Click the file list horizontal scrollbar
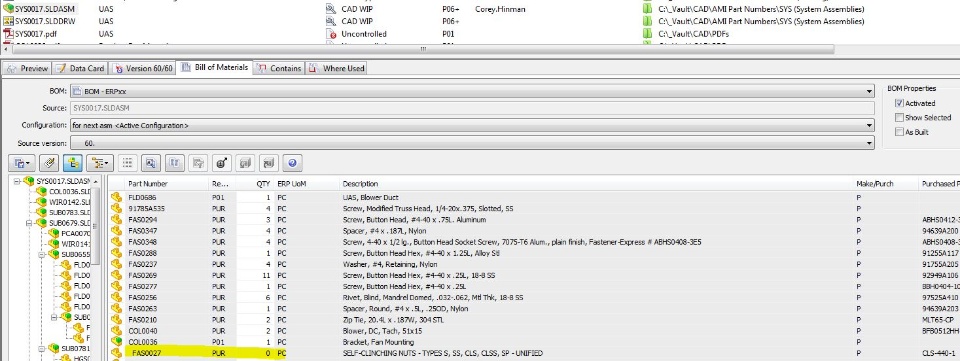Viewport: 960px width, 361px height. [x=422, y=49]
